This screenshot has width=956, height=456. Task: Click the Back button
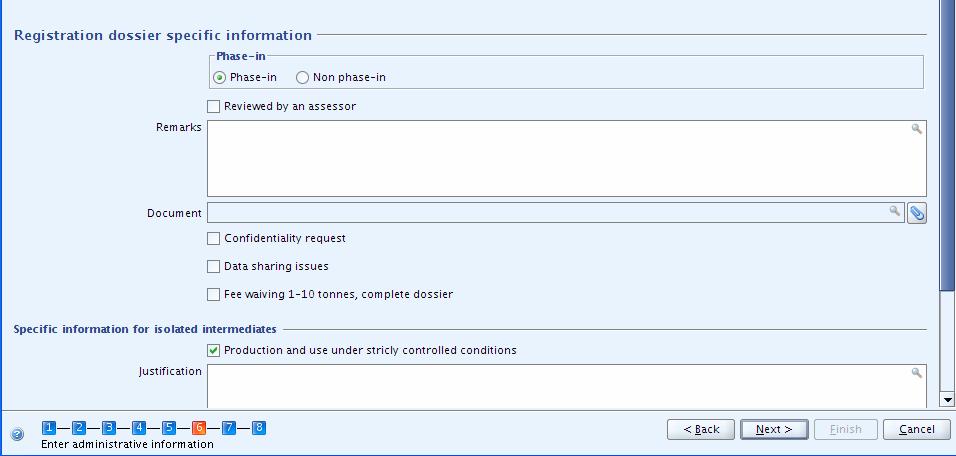701,429
